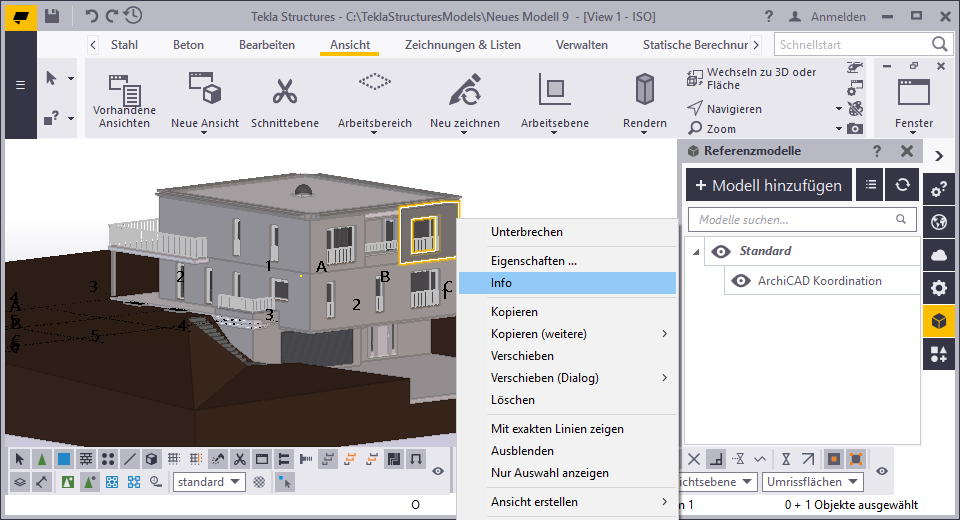960x520 pixels.
Task: Click the eye icon on selection toolbar
Action: coord(438,471)
